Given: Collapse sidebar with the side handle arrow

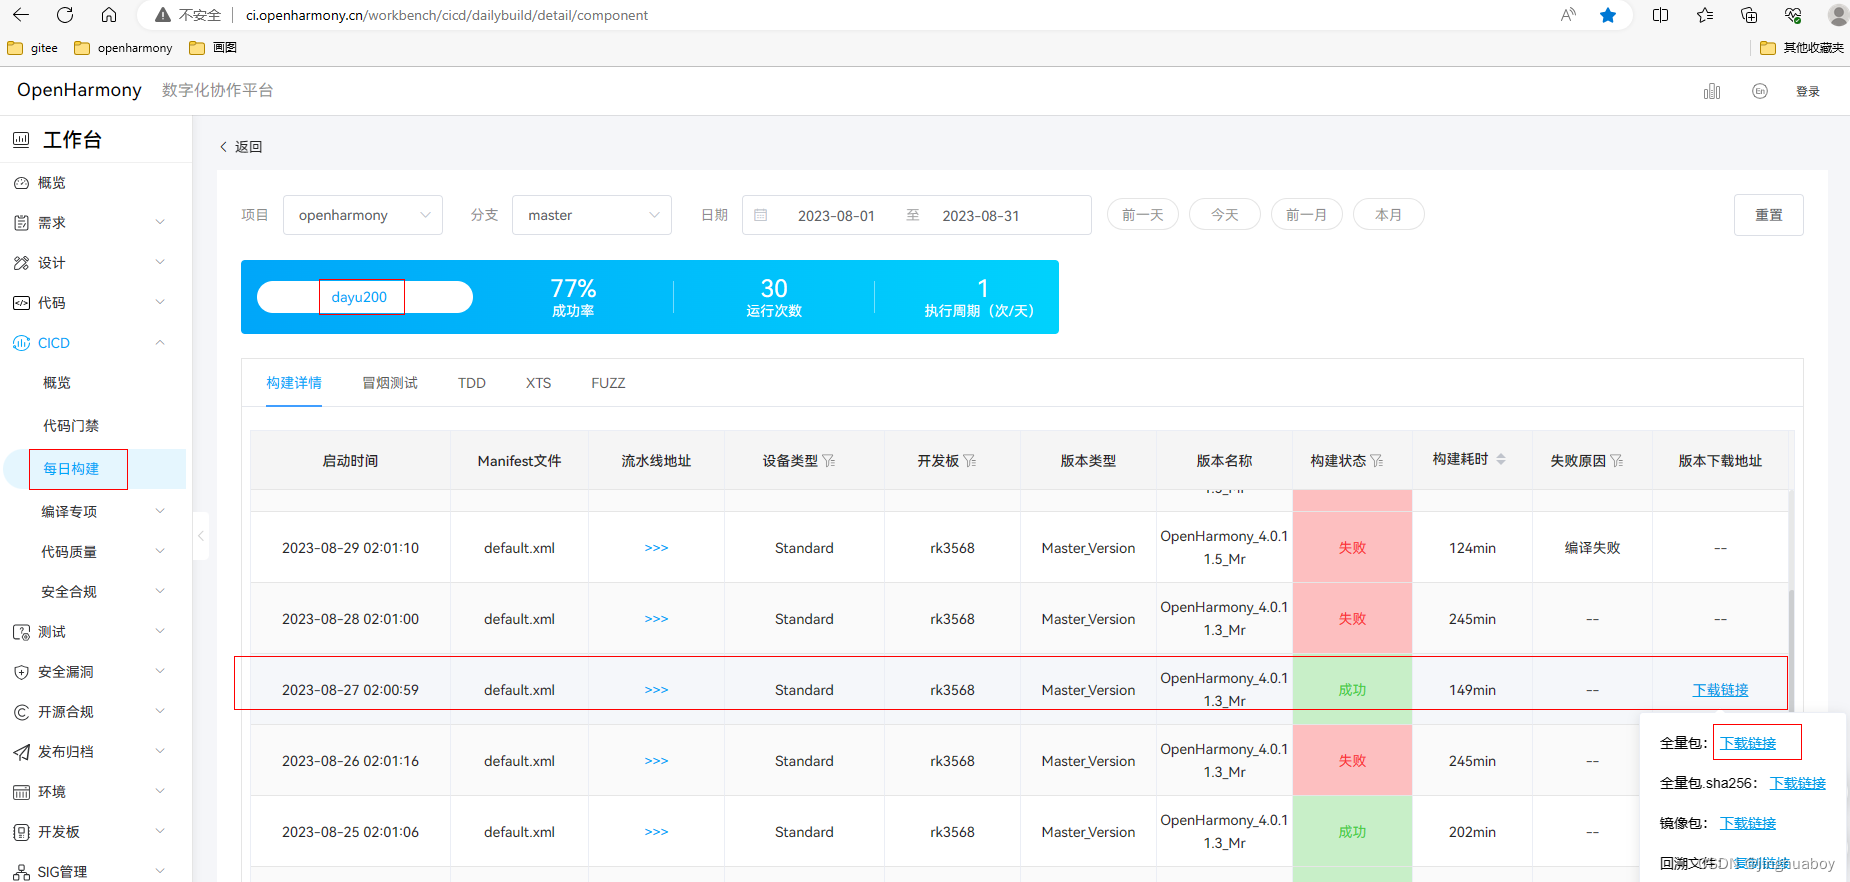Looking at the screenshot, I should click(201, 536).
